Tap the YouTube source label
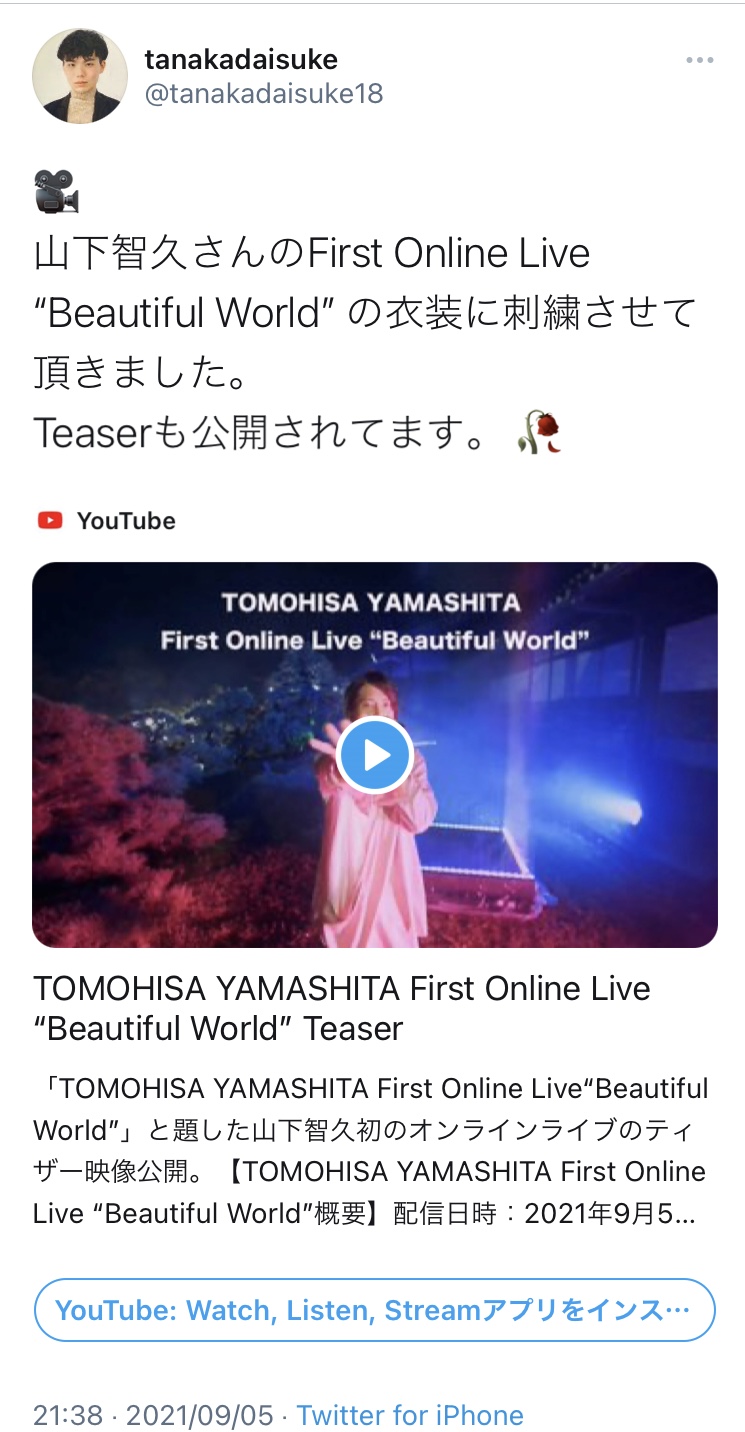745x1432 pixels. (126, 520)
